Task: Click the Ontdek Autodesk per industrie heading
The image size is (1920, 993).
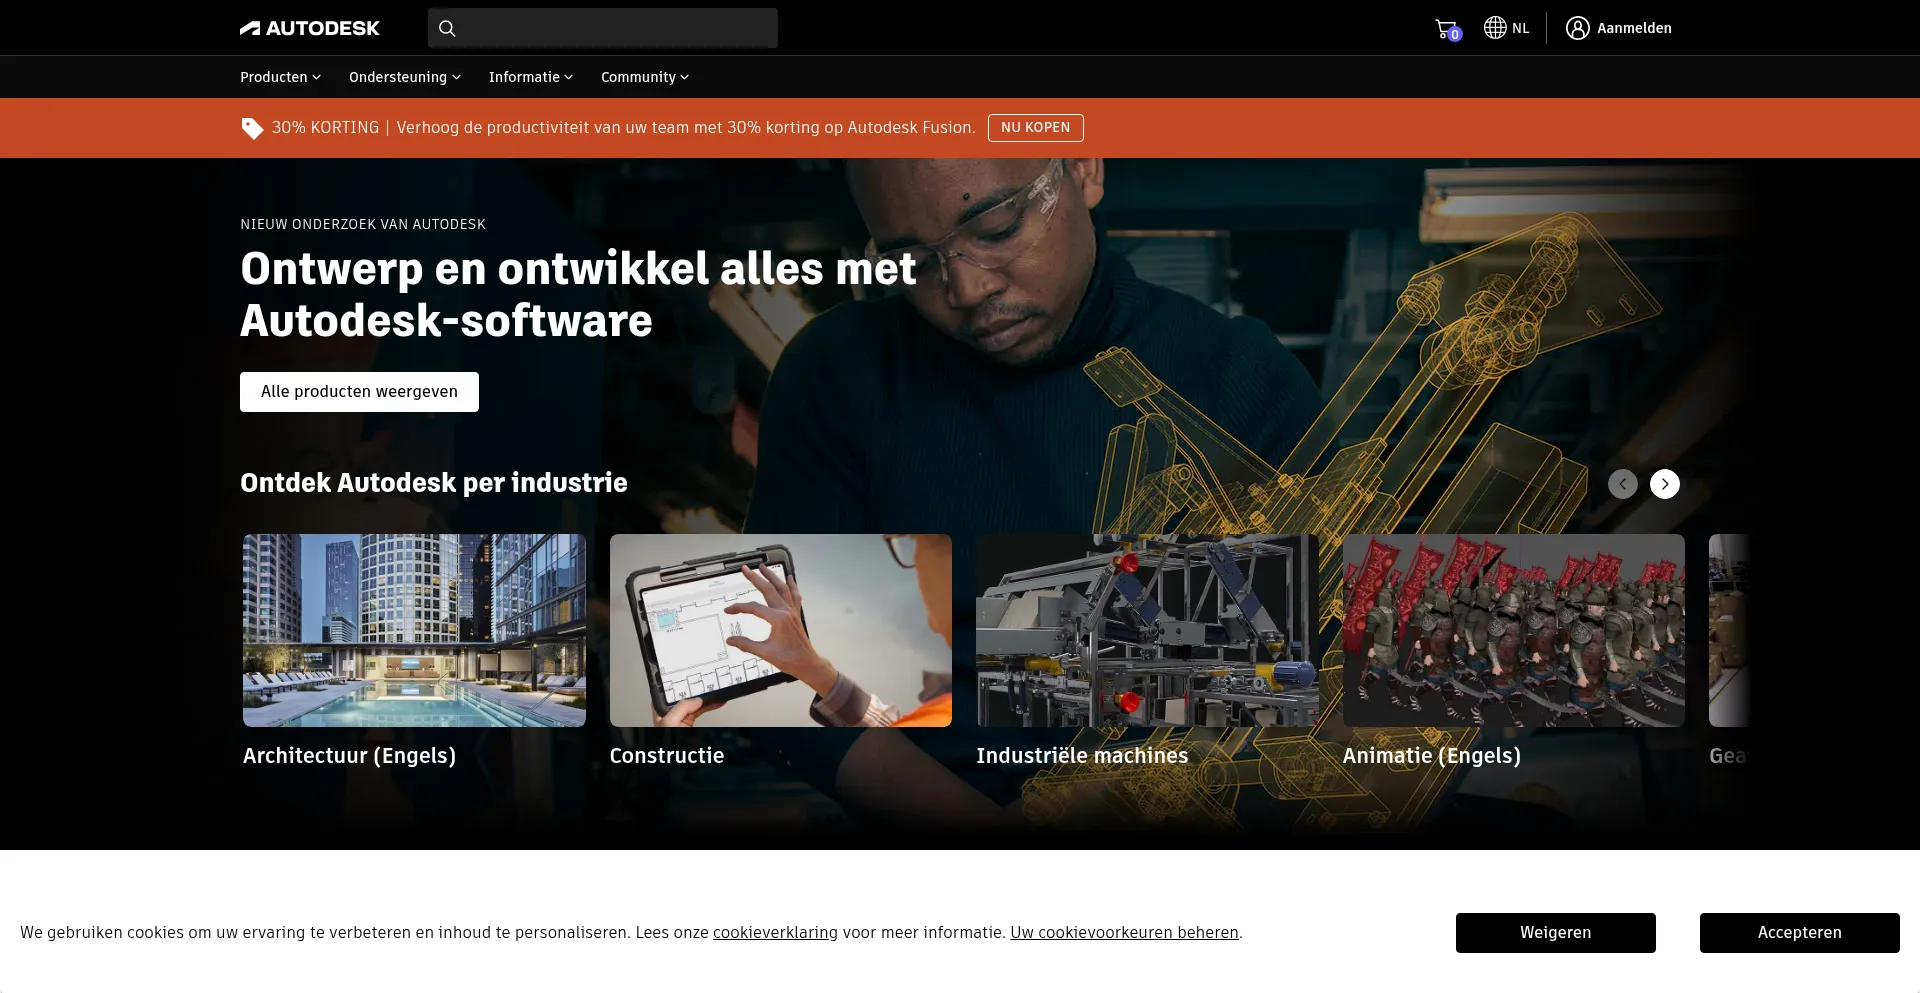Action: tap(434, 483)
